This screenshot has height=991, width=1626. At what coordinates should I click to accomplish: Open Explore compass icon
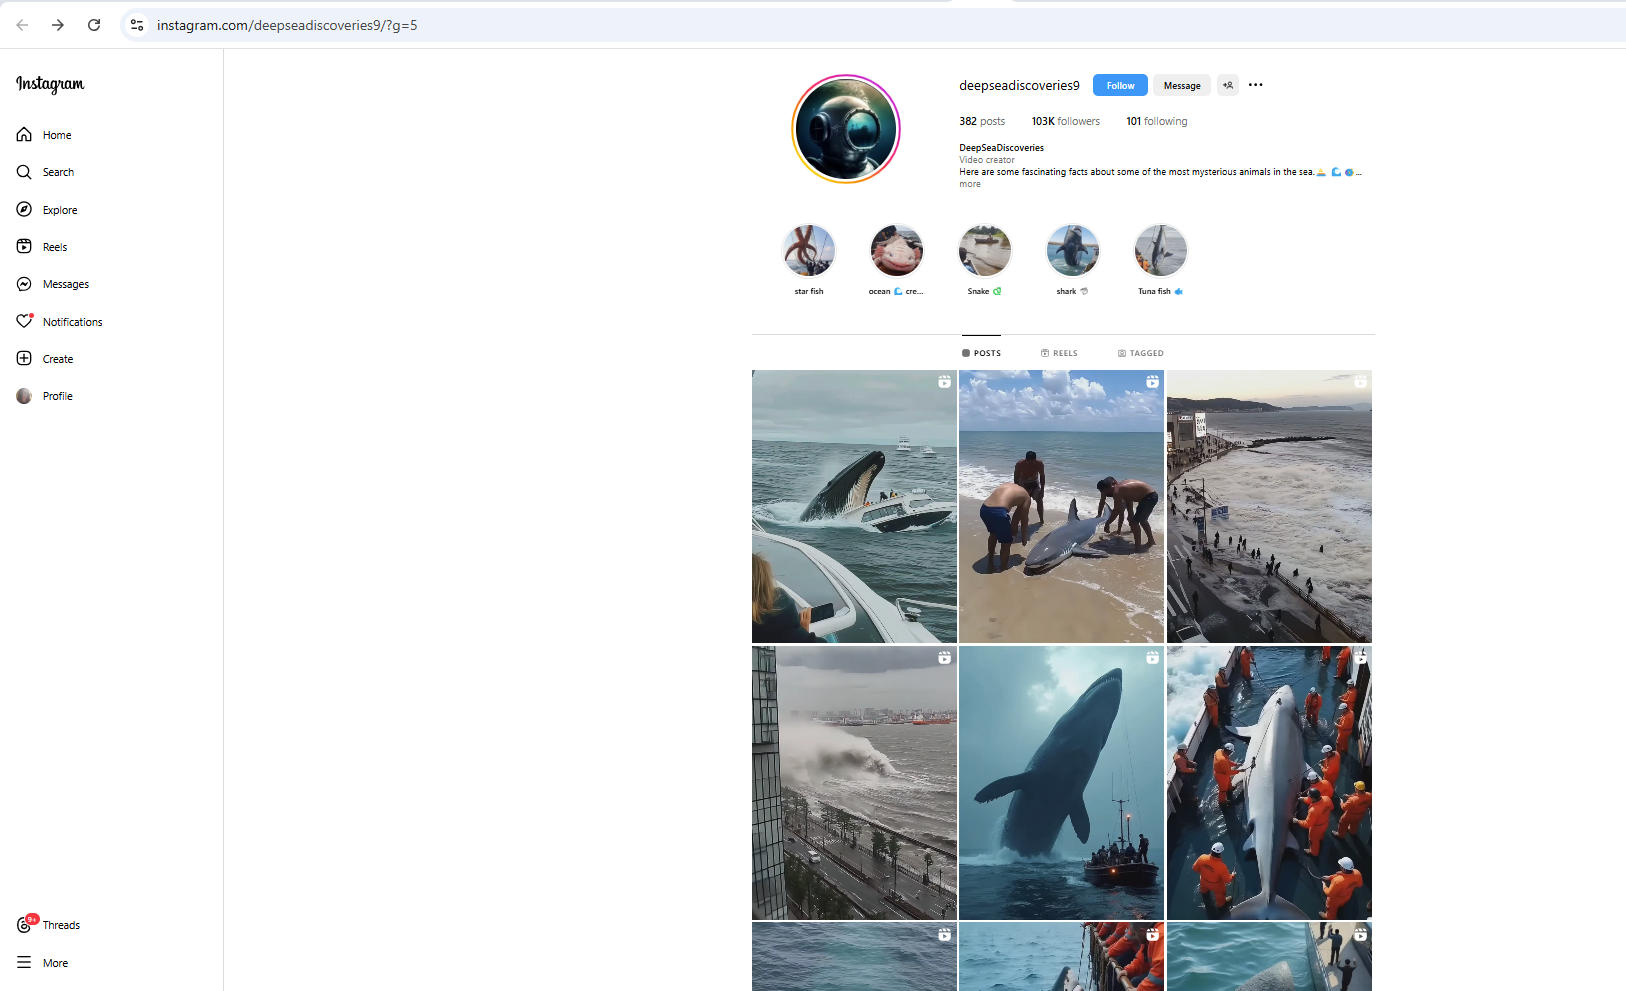coord(24,210)
